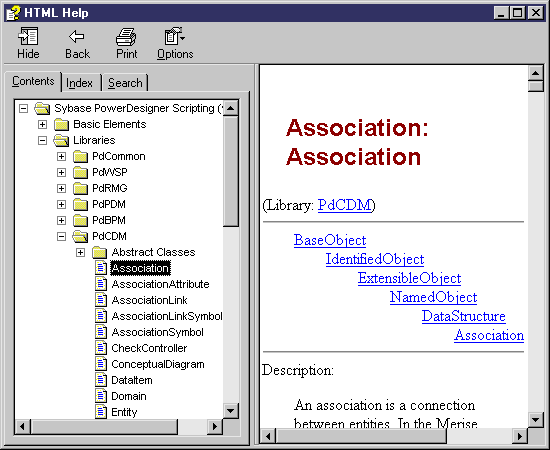Switch to the Search tab

tap(125, 83)
